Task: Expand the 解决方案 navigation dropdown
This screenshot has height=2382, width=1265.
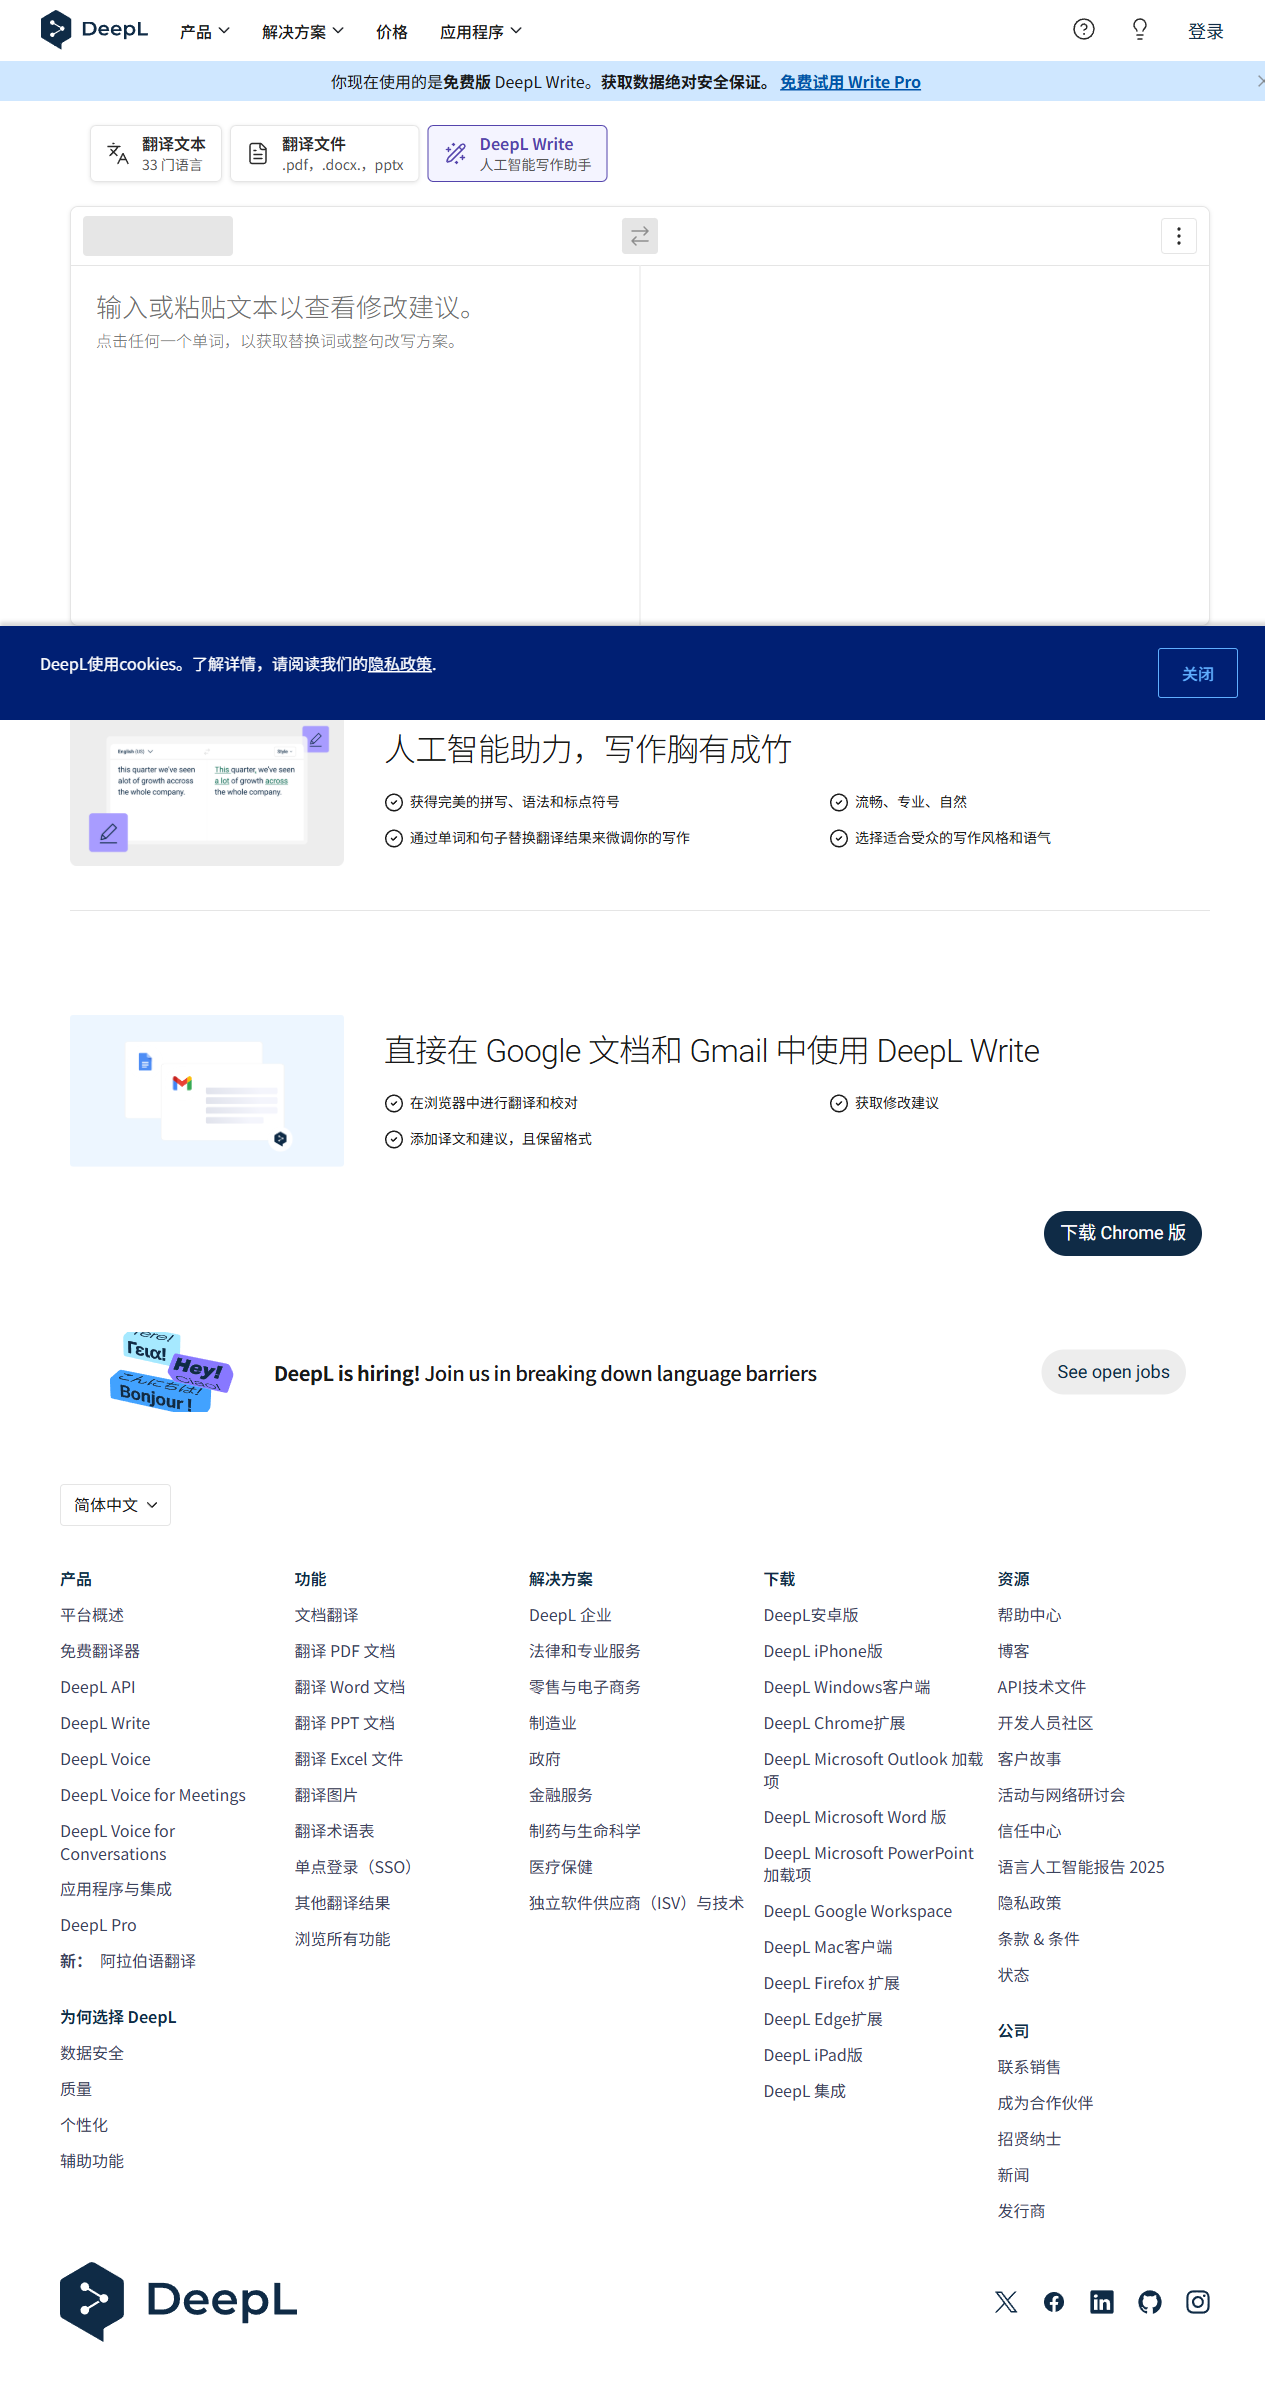Action: (302, 32)
